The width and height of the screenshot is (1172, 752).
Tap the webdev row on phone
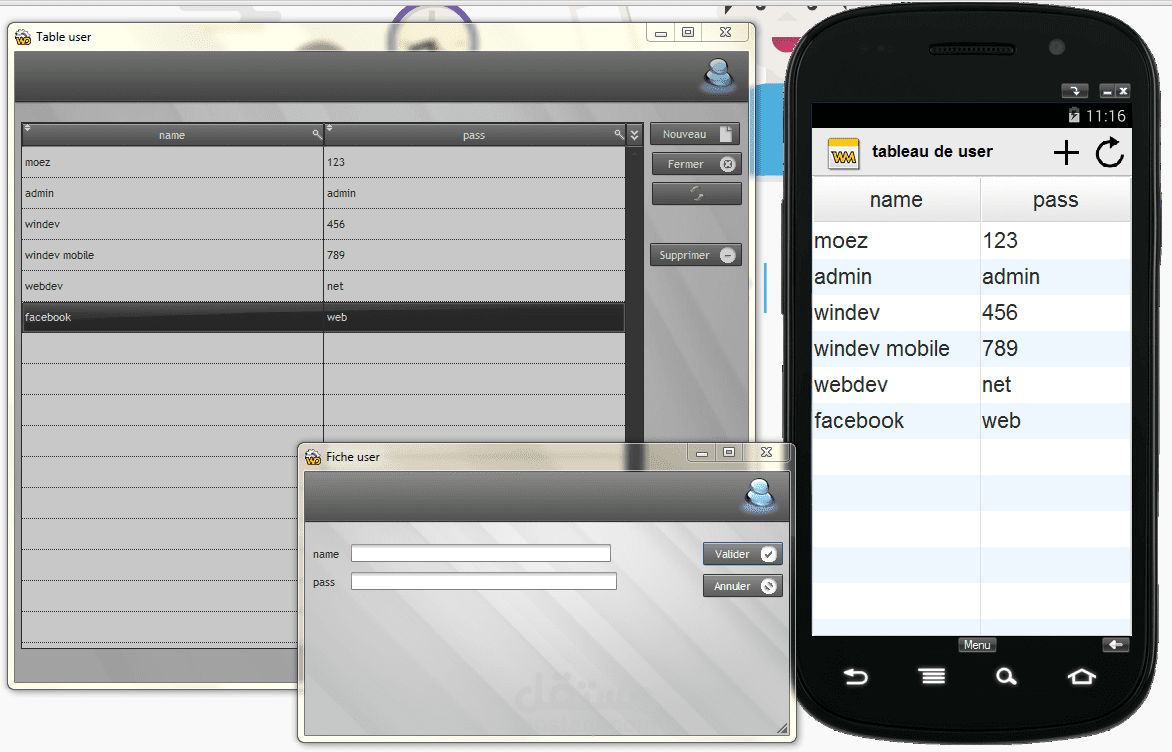[972, 385]
